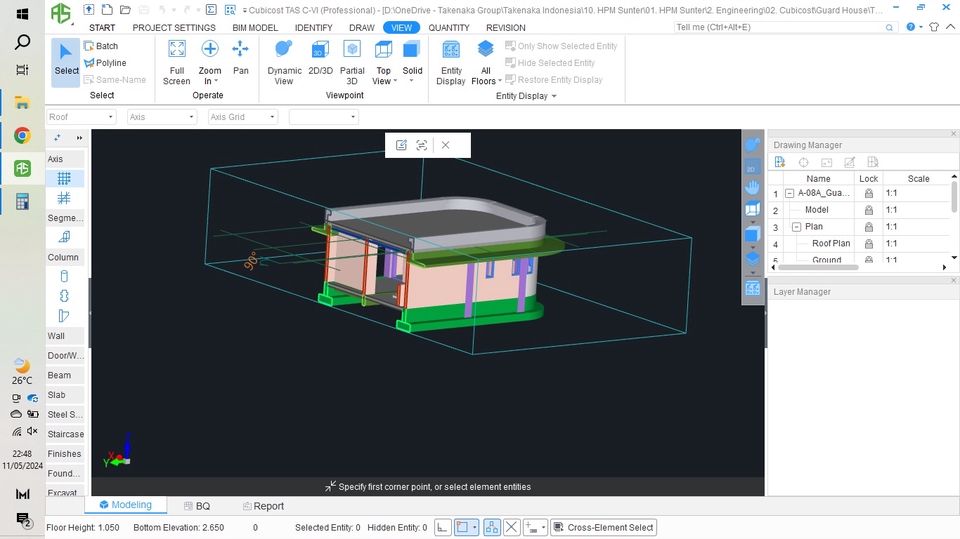Open the Column category in the sidebar

click(63, 257)
